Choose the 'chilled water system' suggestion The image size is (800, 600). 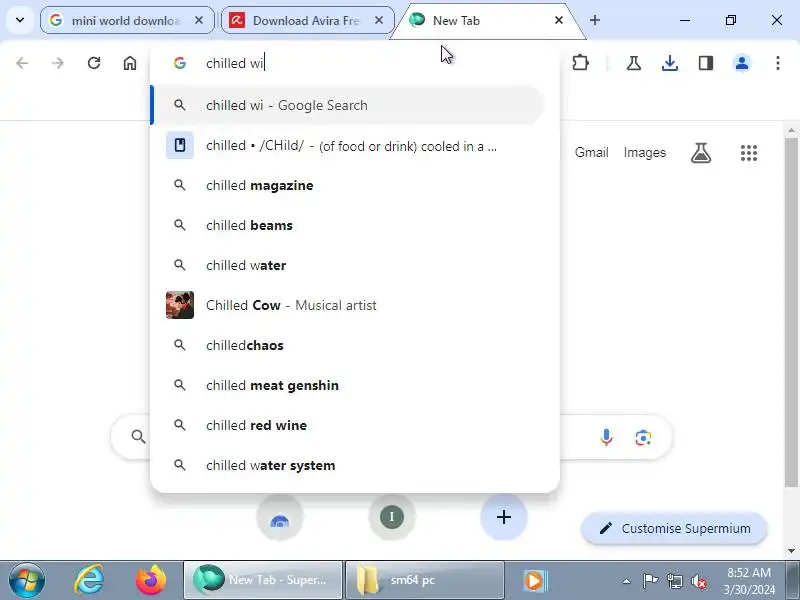coord(348,465)
